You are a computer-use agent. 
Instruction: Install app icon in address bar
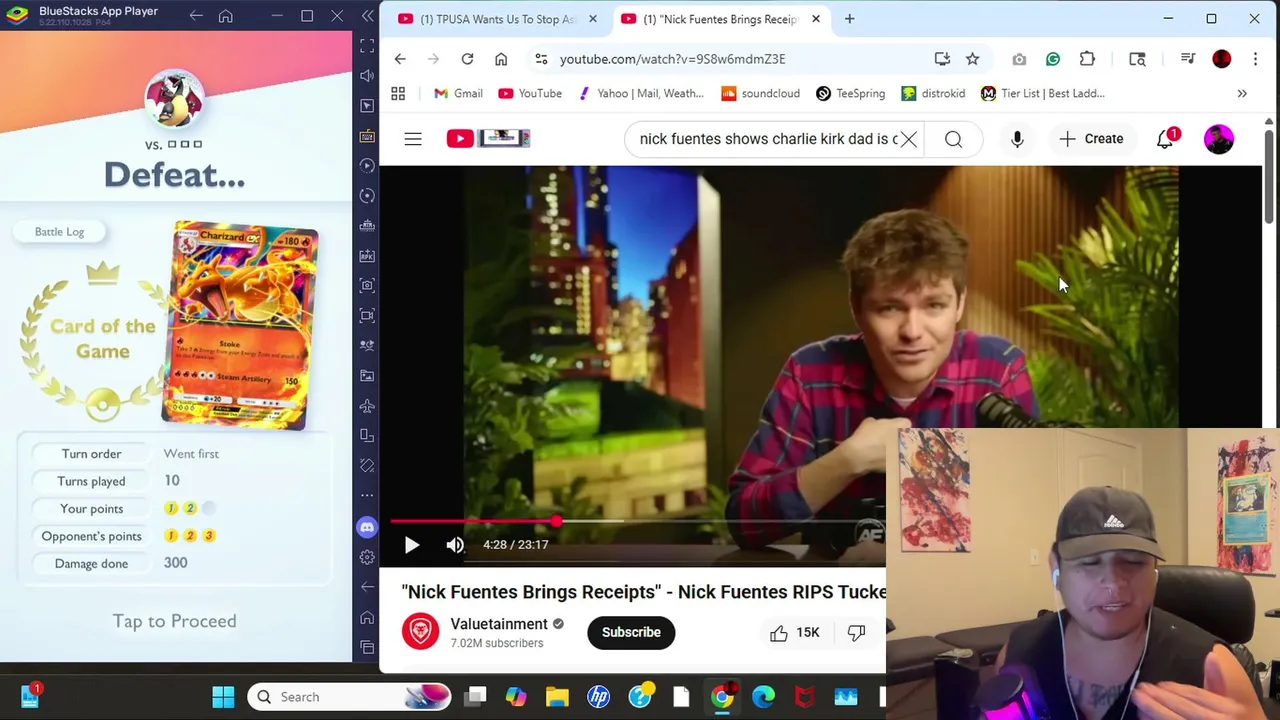(942, 59)
